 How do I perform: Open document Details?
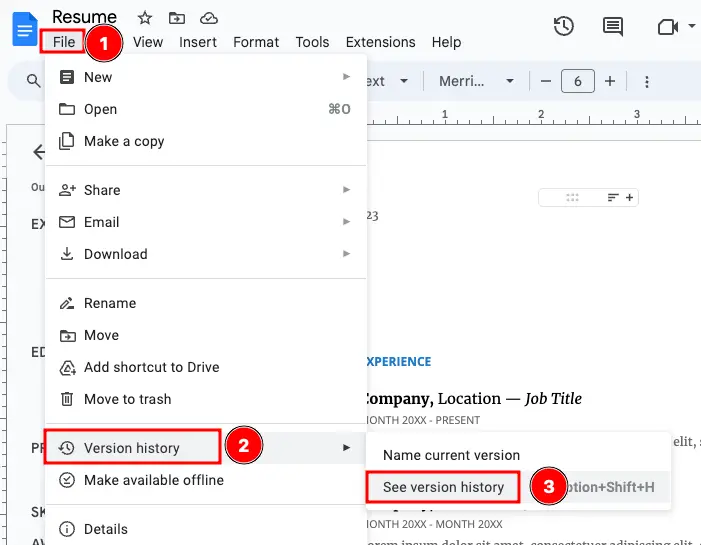pyautogui.click(x=206, y=529)
